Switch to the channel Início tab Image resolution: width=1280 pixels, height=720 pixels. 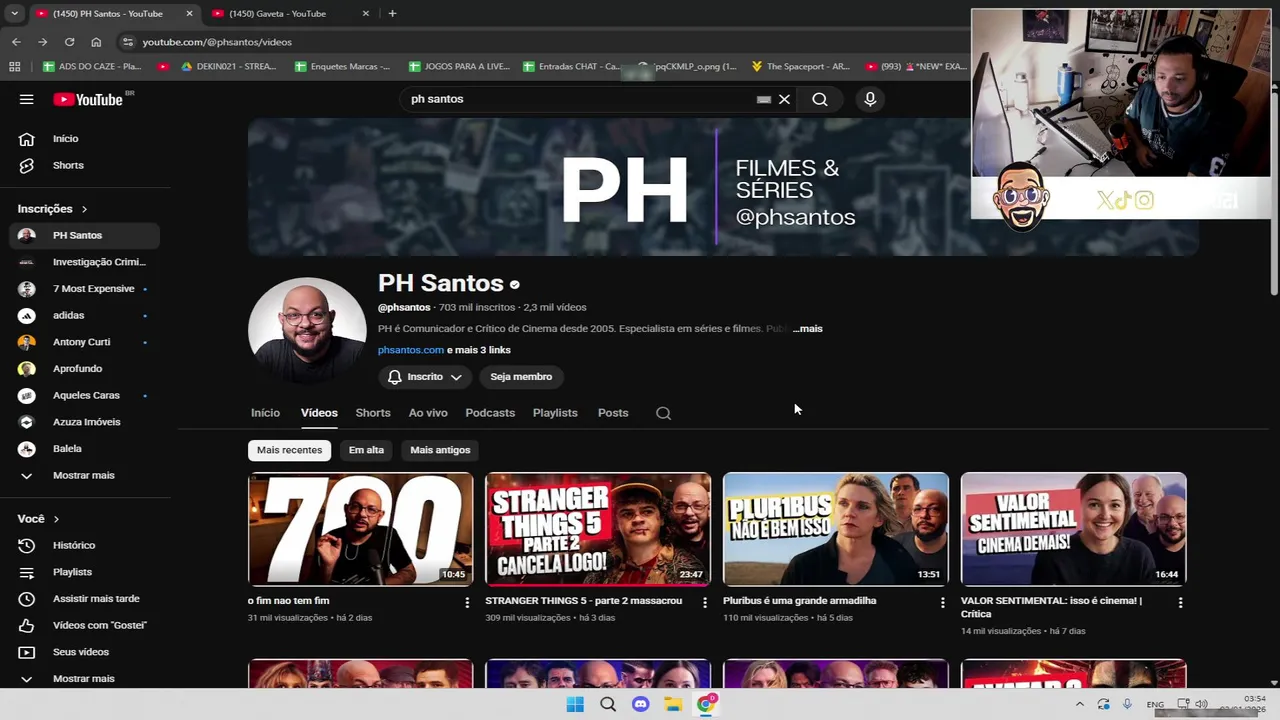(265, 413)
